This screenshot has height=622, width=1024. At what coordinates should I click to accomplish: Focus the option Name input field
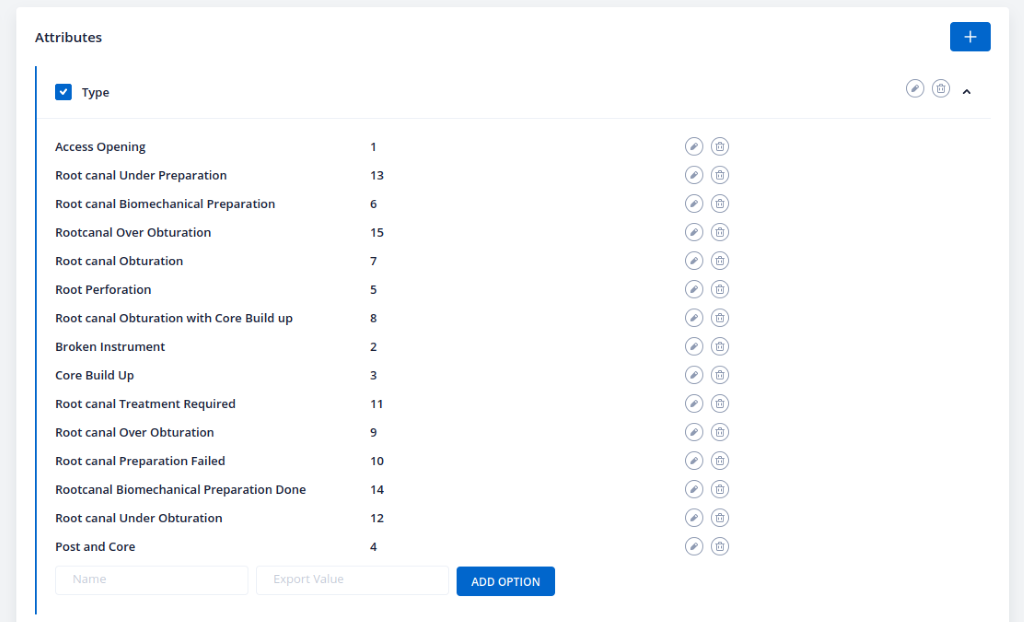click(x=151, y=580)
